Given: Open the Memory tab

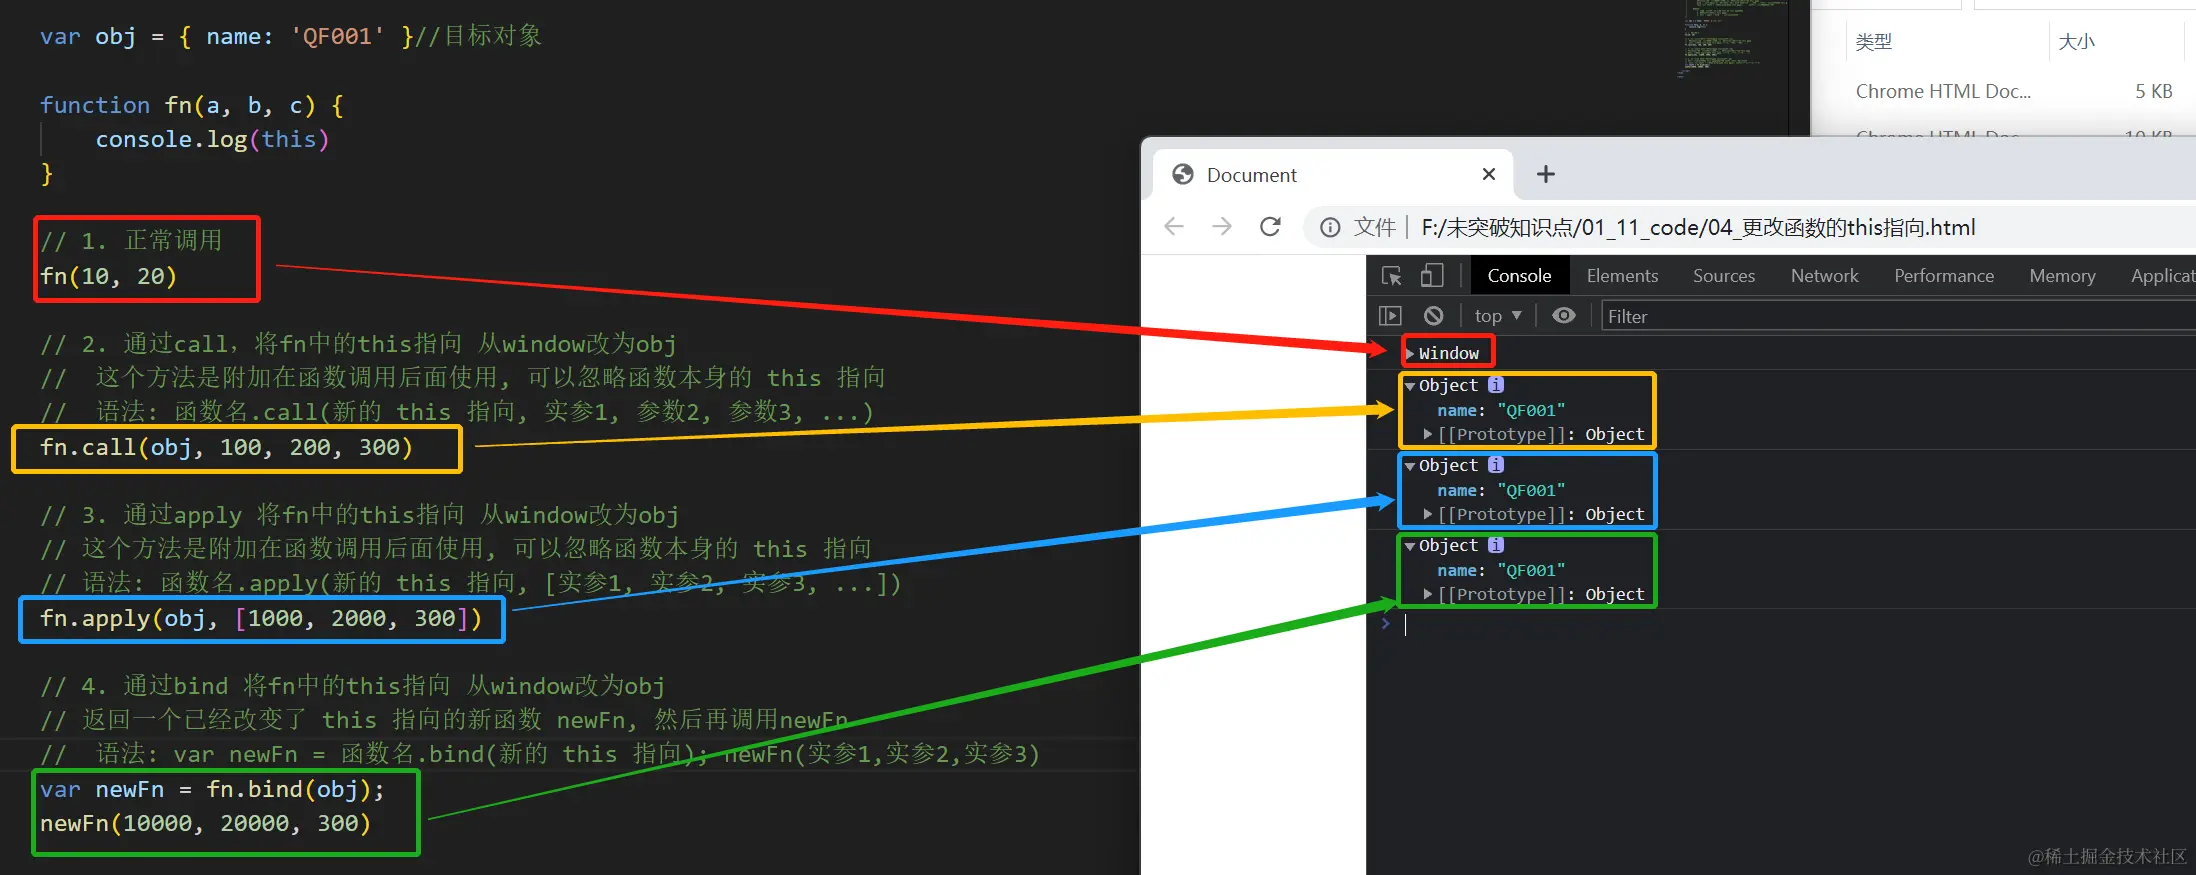Looking at the screenshot, I should [x=2062, y=276].
